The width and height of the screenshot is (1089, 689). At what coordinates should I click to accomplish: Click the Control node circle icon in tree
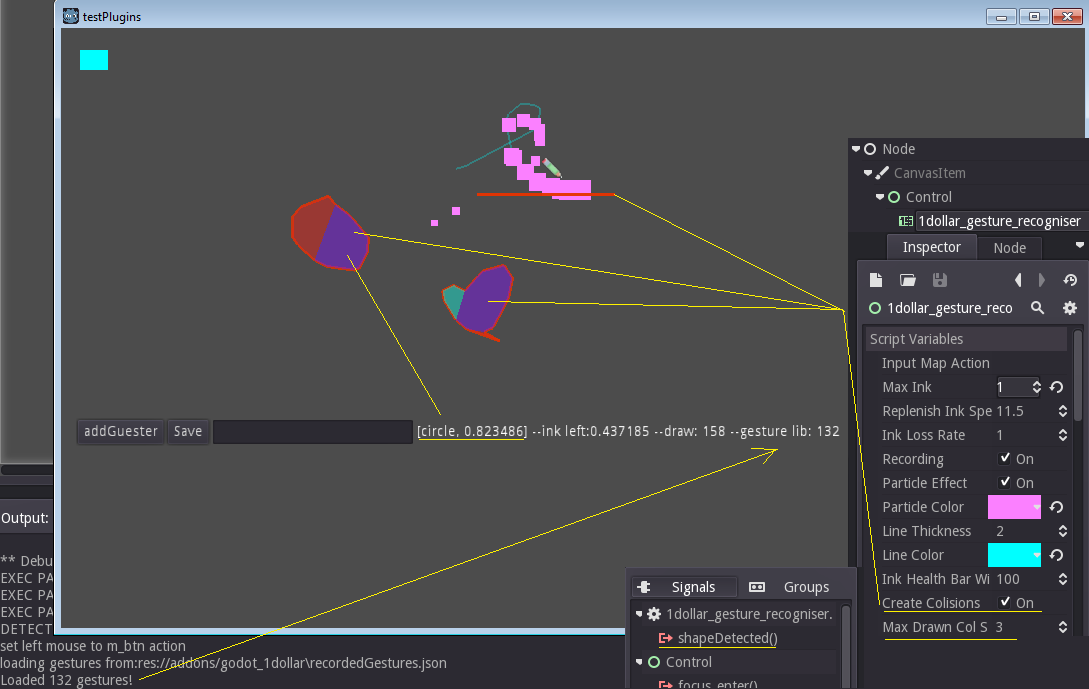tap(894, 197)
